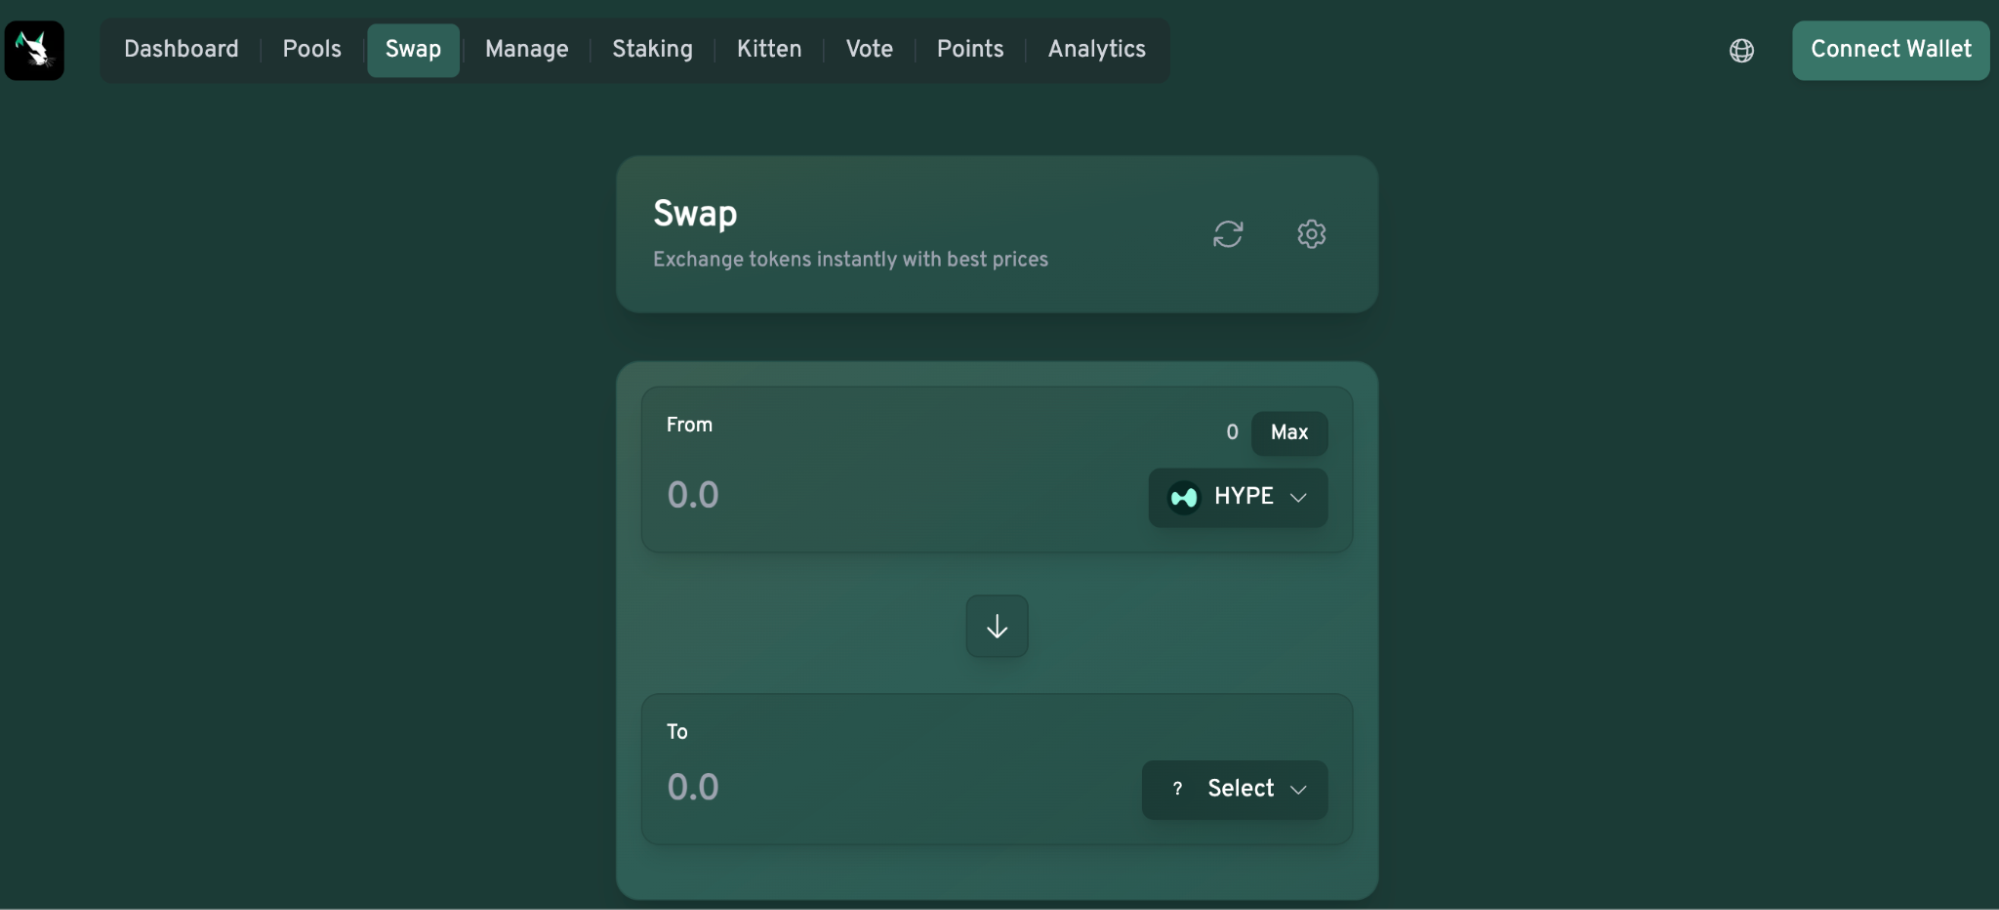Go to the Dashboard tab
Viewport: 1999px width, 910px height.
coord(181,49)
